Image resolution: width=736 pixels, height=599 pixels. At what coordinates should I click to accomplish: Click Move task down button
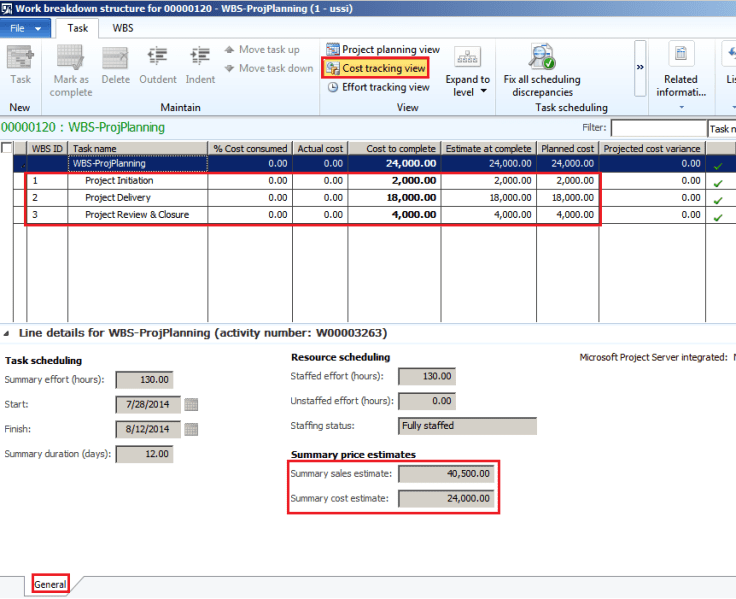click(266, 68)
